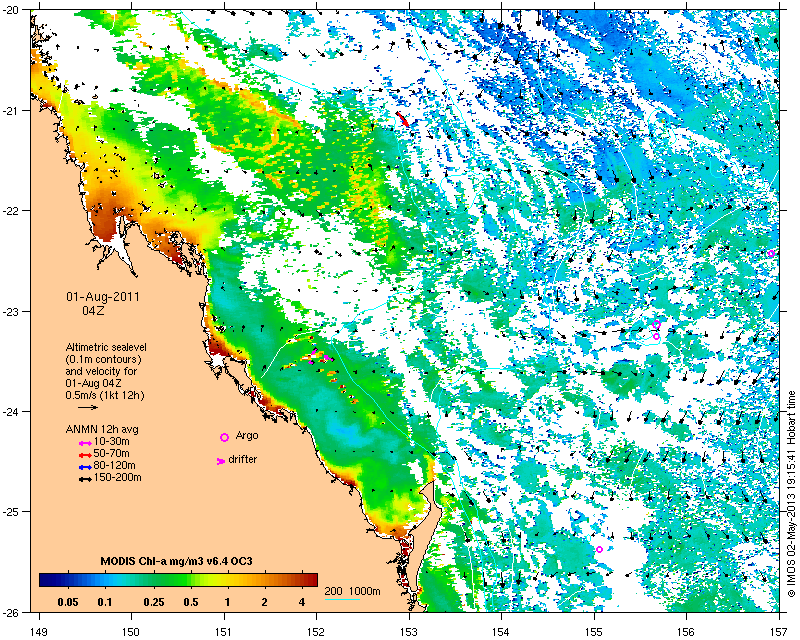Click the longitude axis label '153'
This screenshot has height=640, width=800.
tap(409, 632)
